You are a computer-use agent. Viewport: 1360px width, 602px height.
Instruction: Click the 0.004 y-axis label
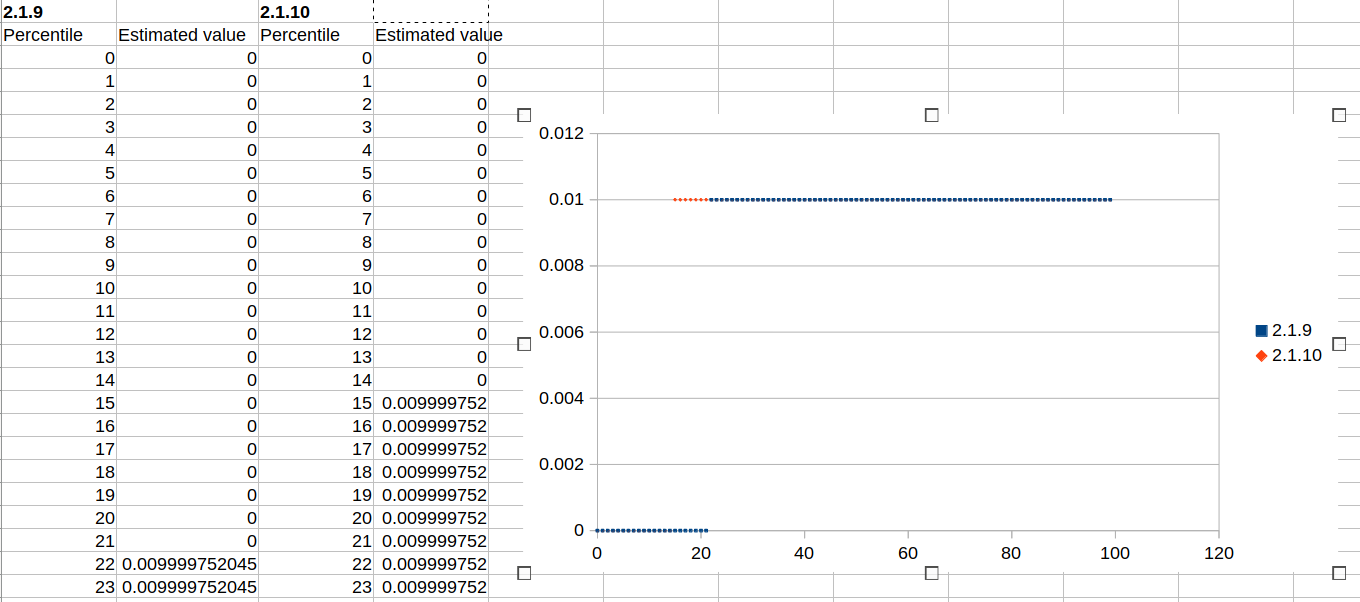(x=561, y=398)
